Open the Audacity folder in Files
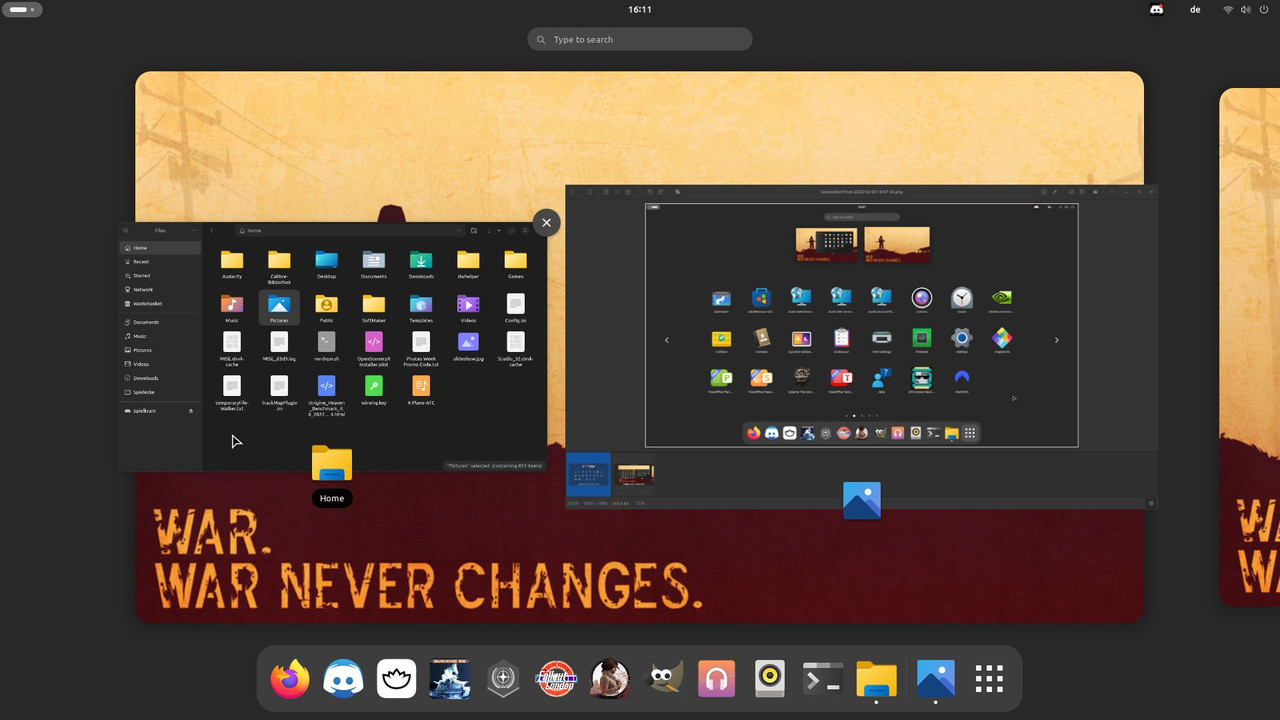The height and width of the screenshot is (720, 1280). tap(232, 265)
